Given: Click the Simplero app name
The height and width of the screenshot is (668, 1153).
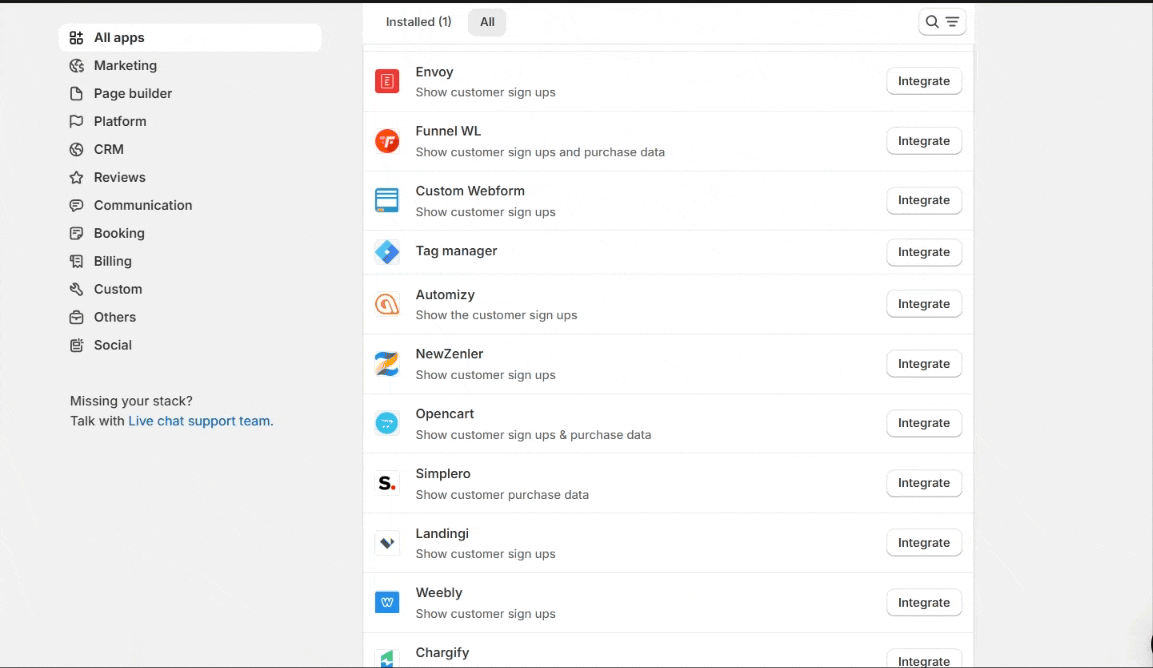Looking at the screenshot, I should coord(443,474).
